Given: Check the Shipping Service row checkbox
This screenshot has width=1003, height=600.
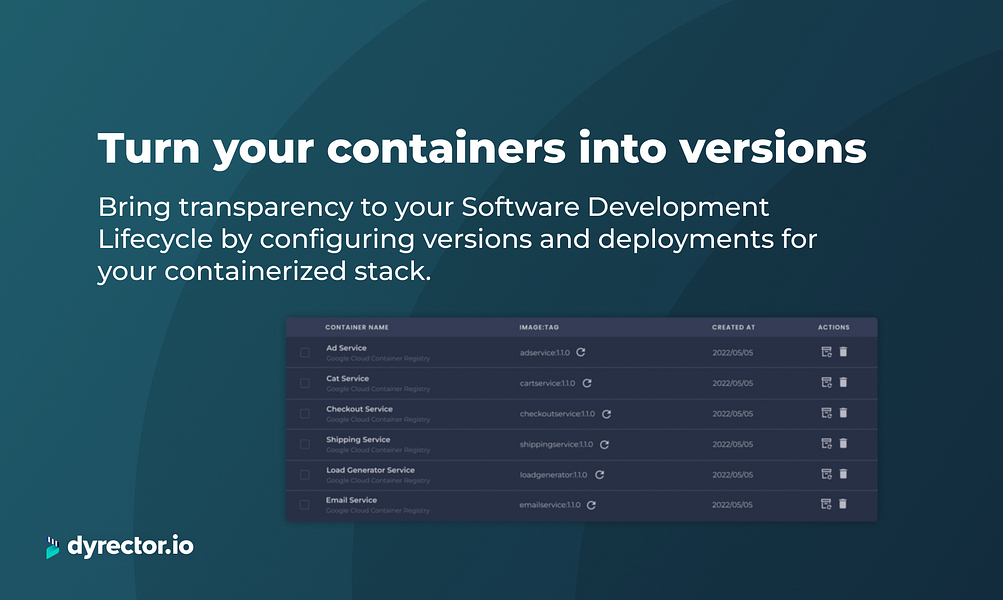Looking at the screenshot, I should 304,445.
